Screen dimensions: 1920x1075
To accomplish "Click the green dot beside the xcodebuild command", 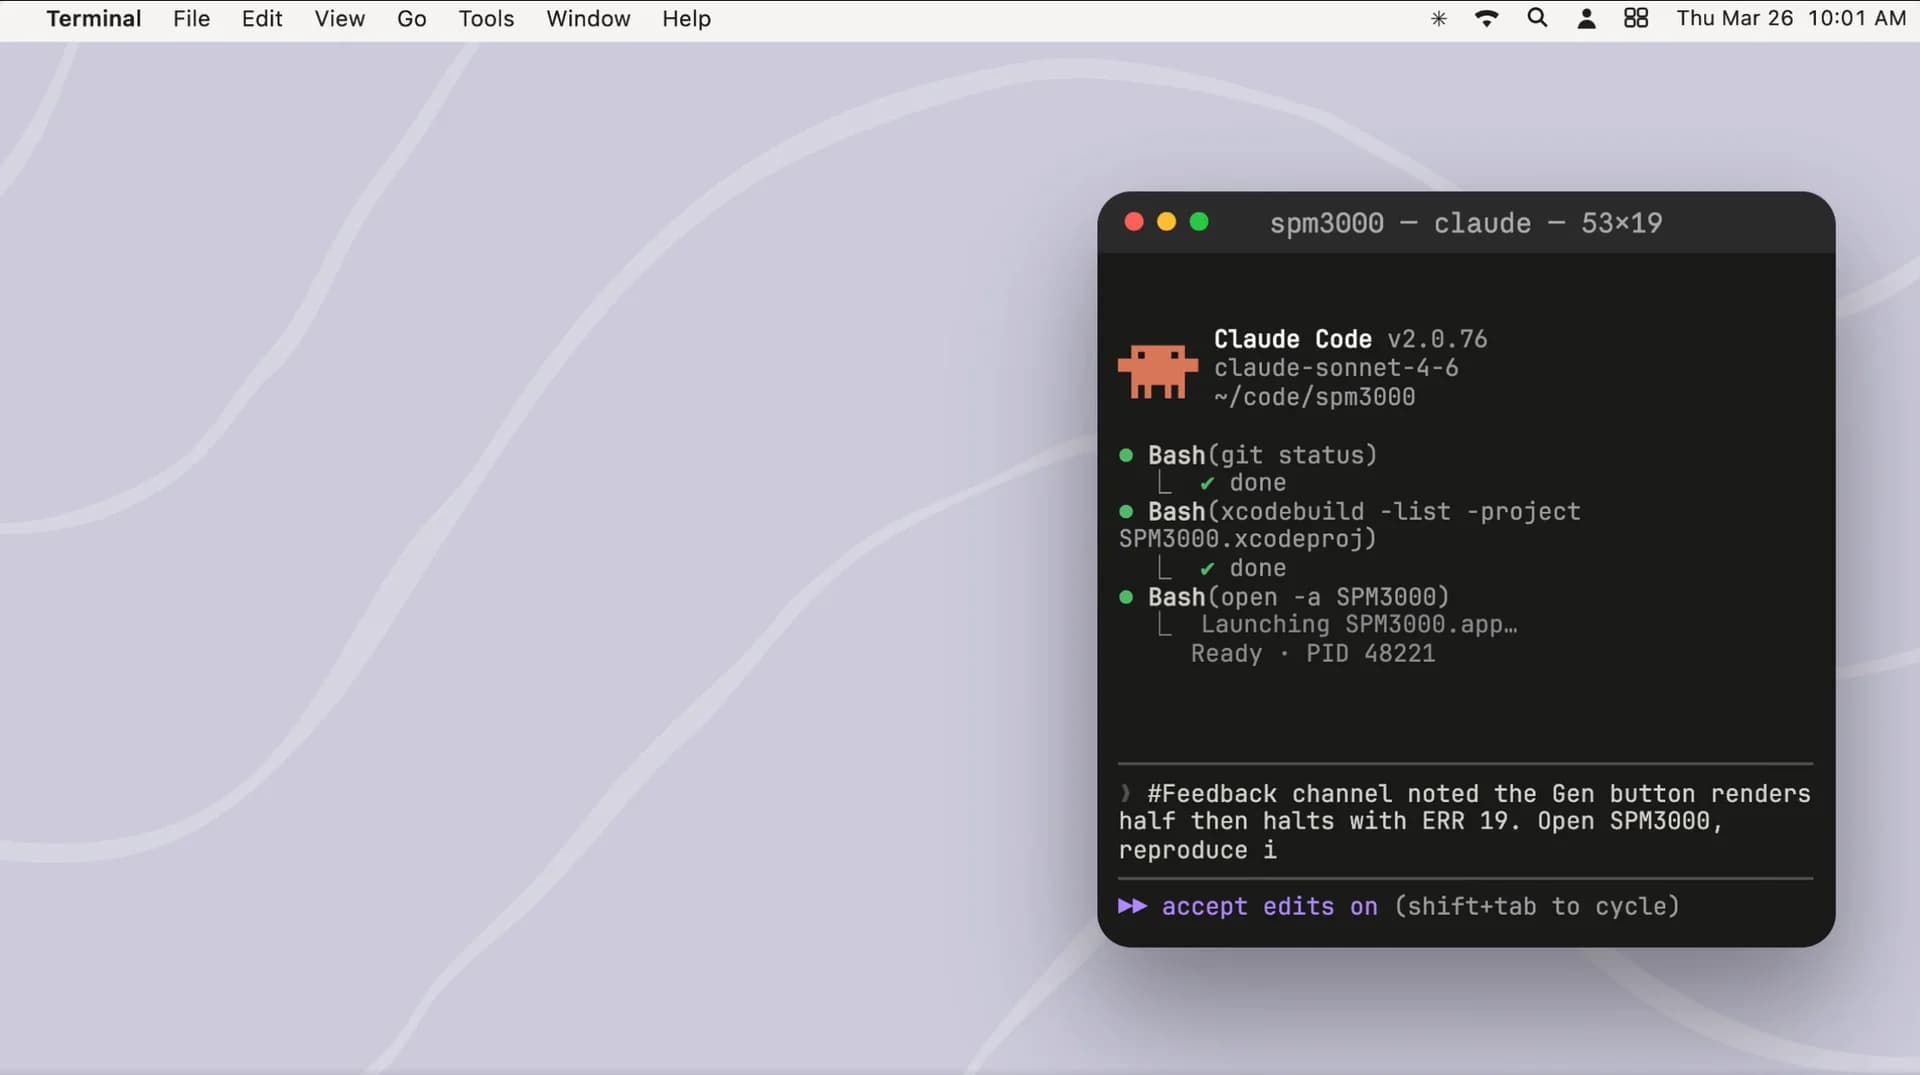I will [1127, 512].
